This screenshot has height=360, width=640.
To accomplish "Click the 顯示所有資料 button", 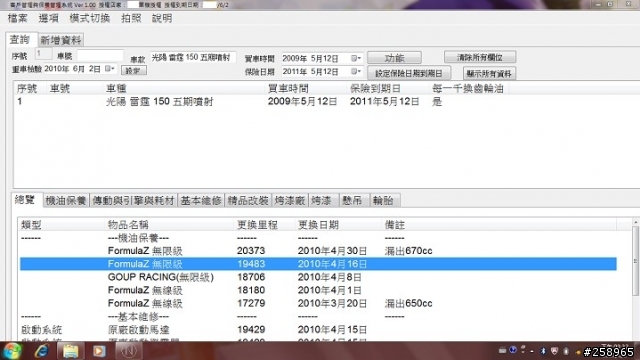I will pyautogui.click(x=489, y=73).
